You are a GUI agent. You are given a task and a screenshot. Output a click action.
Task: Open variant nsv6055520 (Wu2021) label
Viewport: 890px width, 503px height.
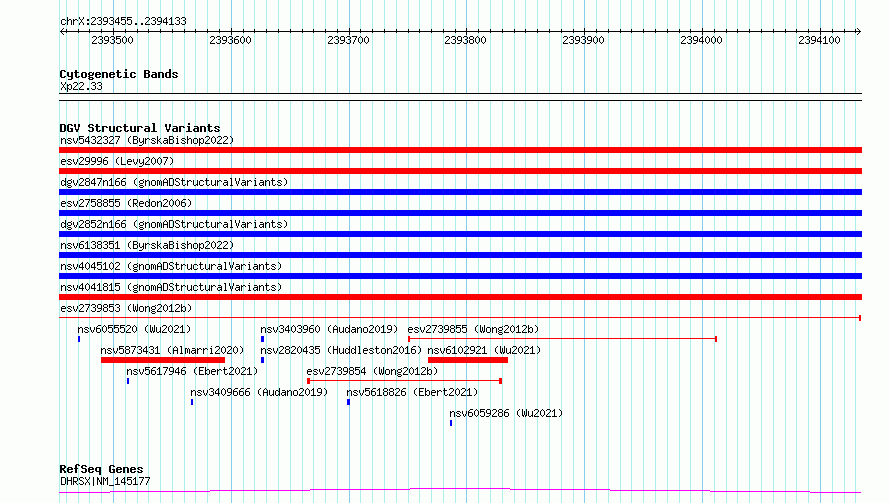pyautogui.click(x=135, y=329)
